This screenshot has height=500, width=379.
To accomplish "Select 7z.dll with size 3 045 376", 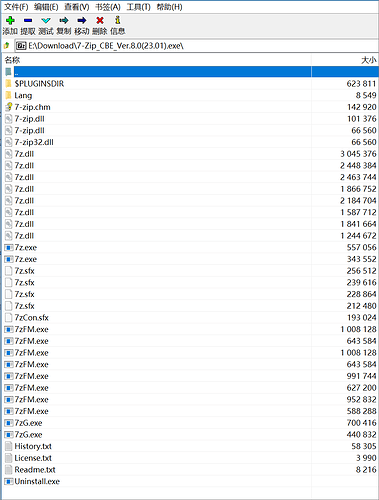I will pyautogui.click(x=191, y=154).
